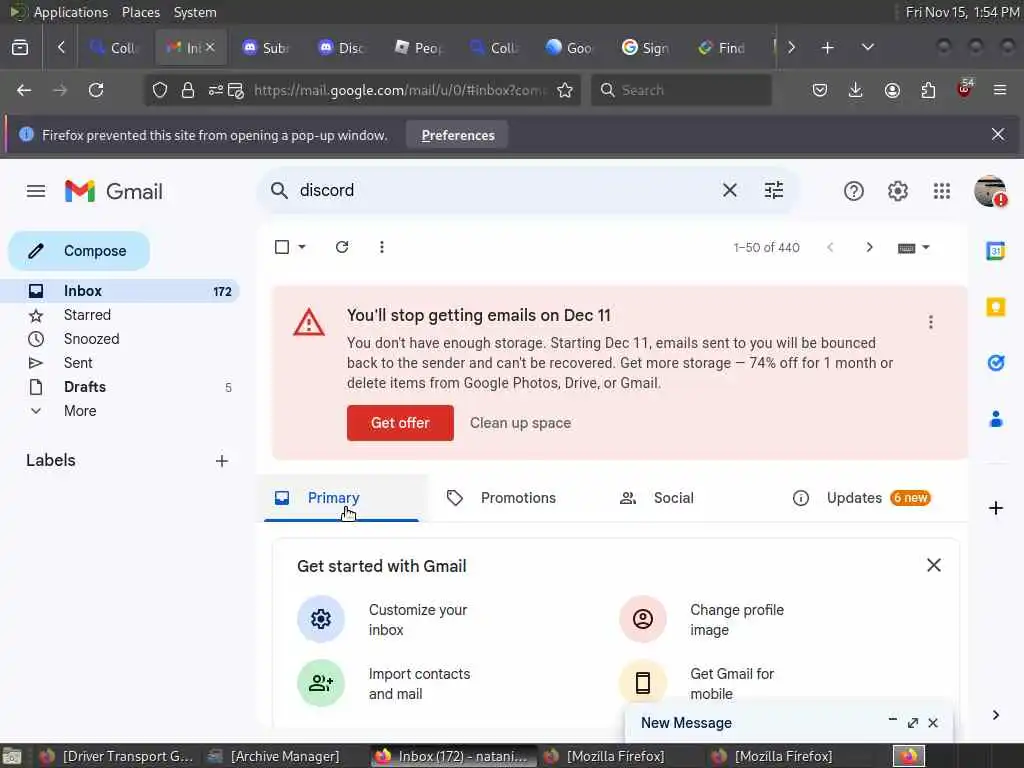Viewport: 1024px width, 768px height.
Task: Open Gmail settings gear
Action: coord(897,191)
